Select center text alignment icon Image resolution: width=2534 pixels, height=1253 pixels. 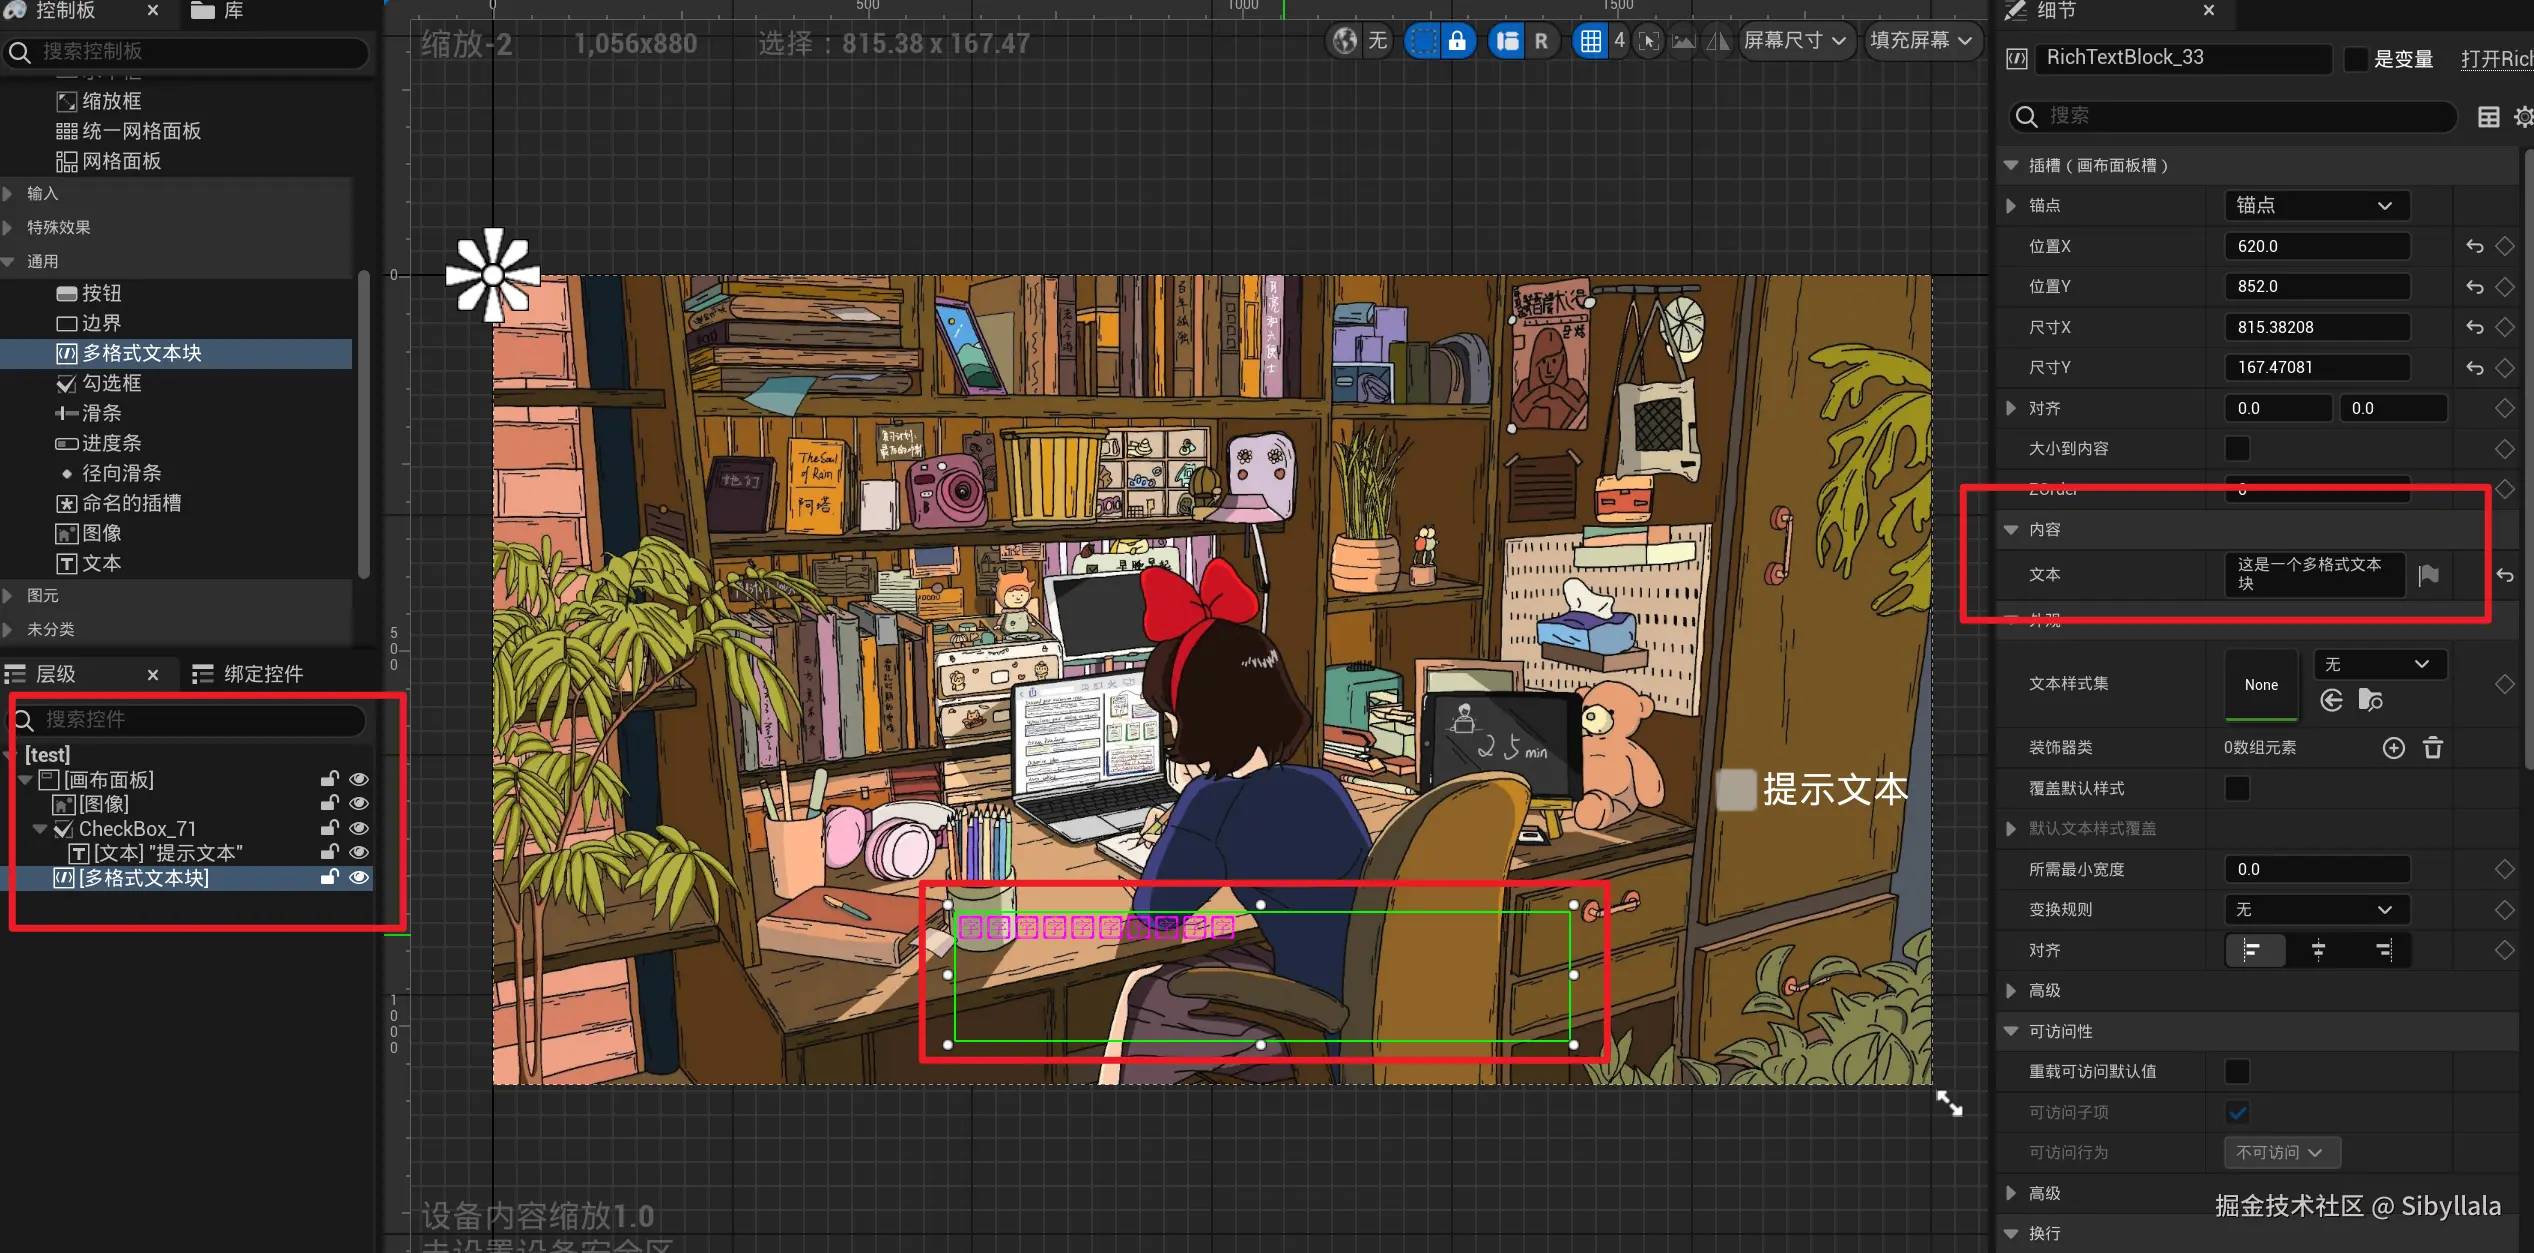coord(2318,950)
